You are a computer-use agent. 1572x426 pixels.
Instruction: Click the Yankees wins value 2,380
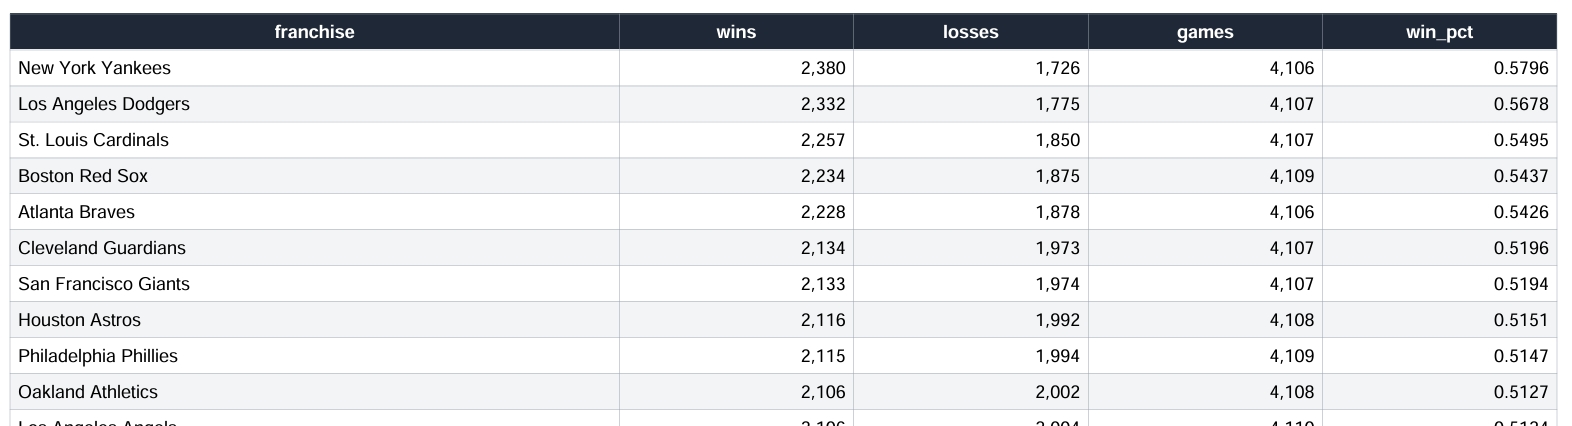[x=823, y=68]
